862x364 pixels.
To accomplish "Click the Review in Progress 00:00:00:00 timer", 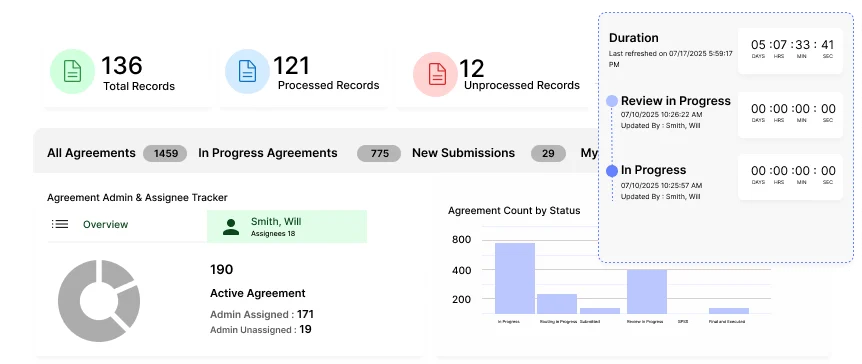I will pos(790,114).
